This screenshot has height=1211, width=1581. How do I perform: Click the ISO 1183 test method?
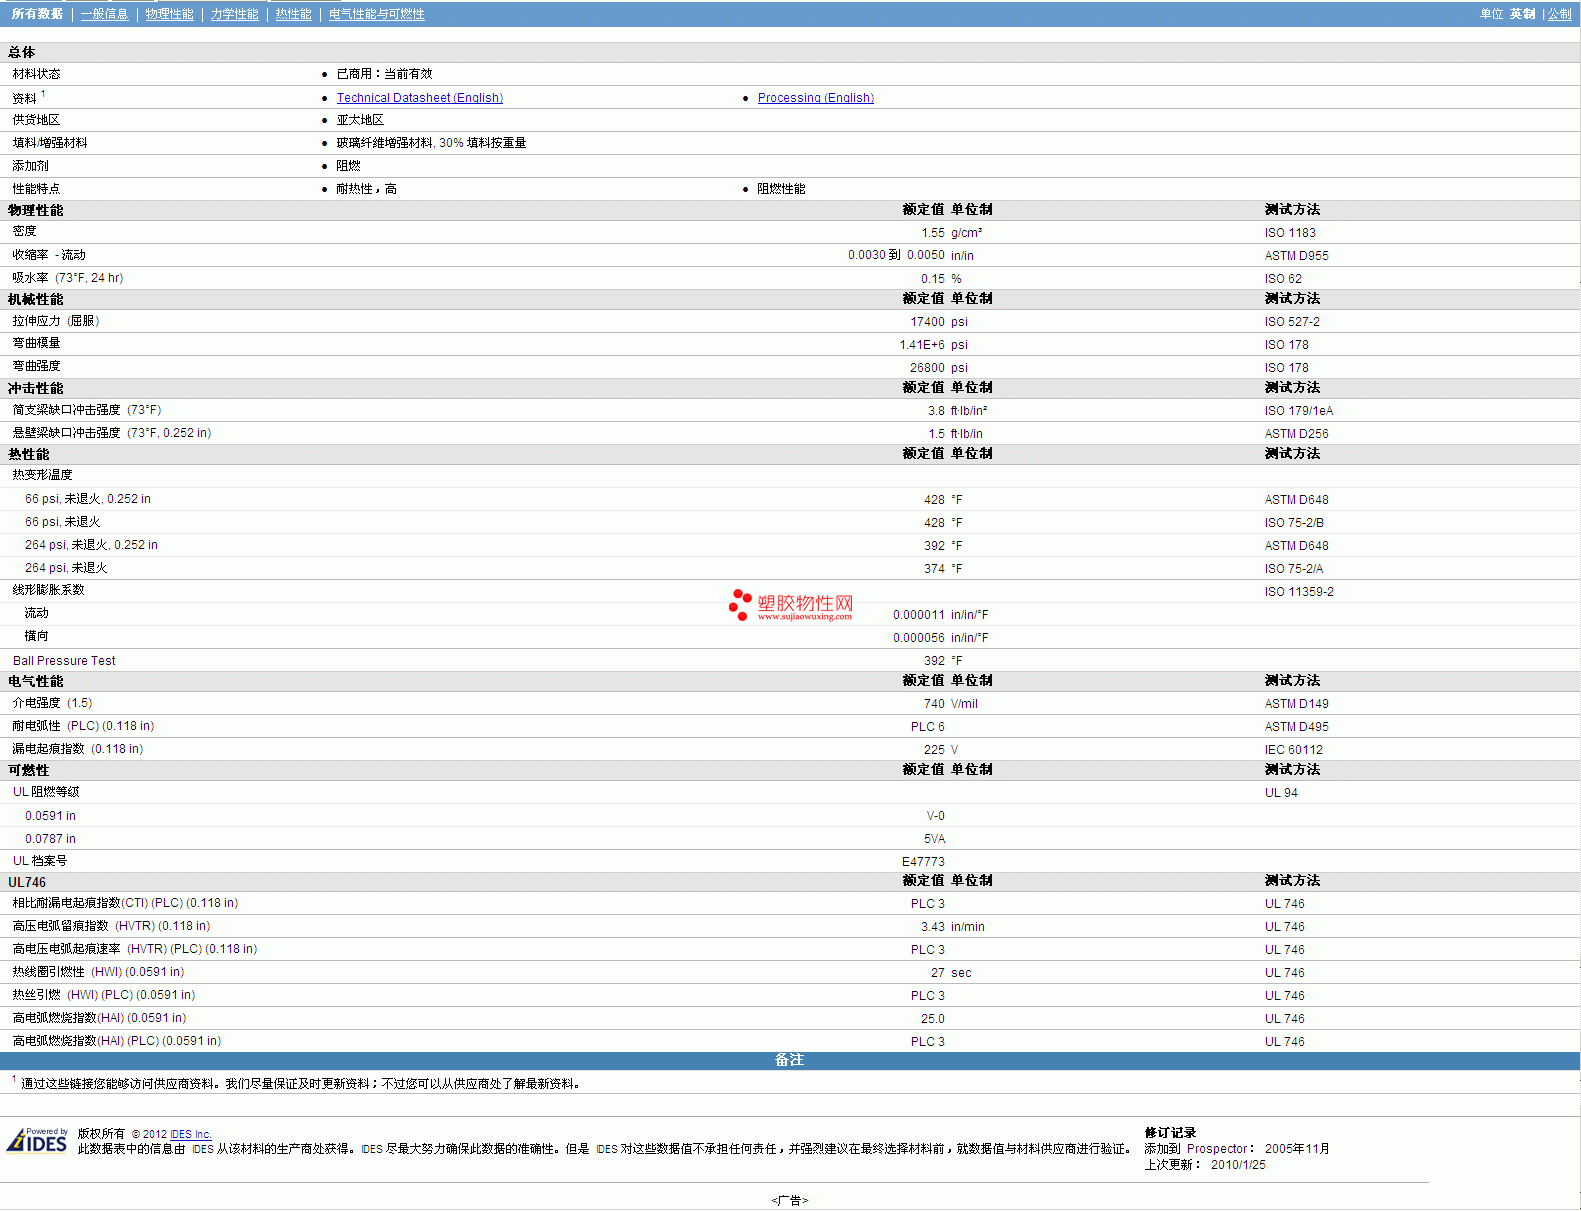pyautogui.click(x=1290, y=233)
